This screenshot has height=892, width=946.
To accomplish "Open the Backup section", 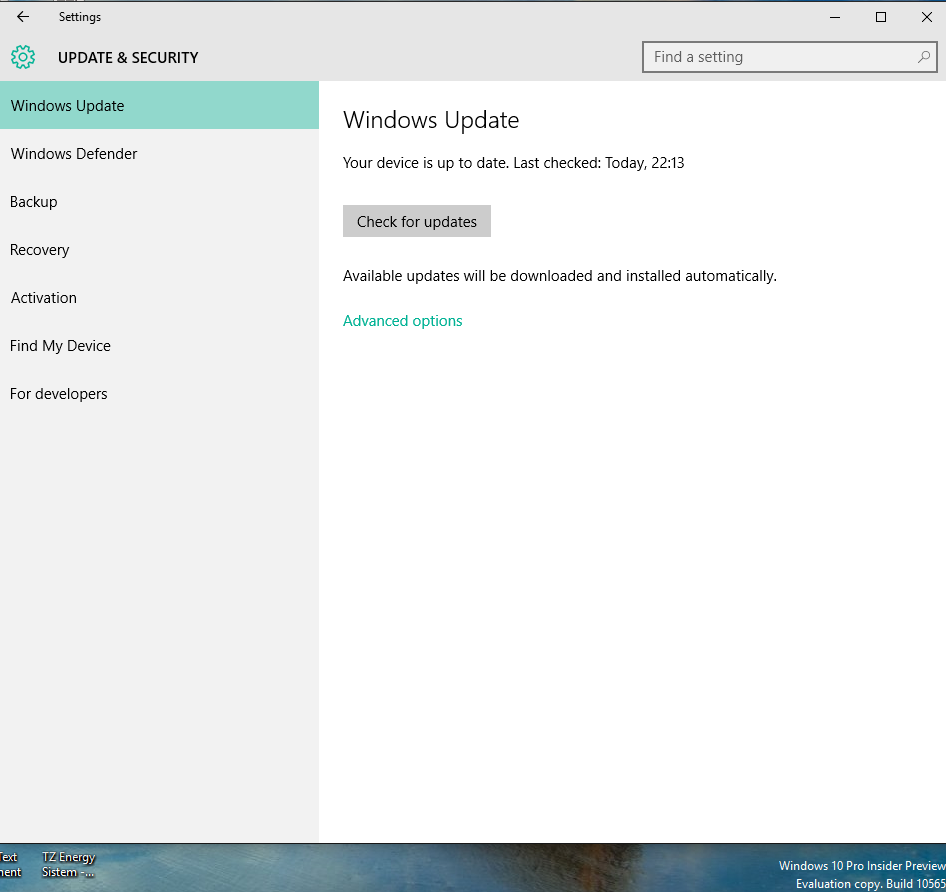I will coord(159,202).
